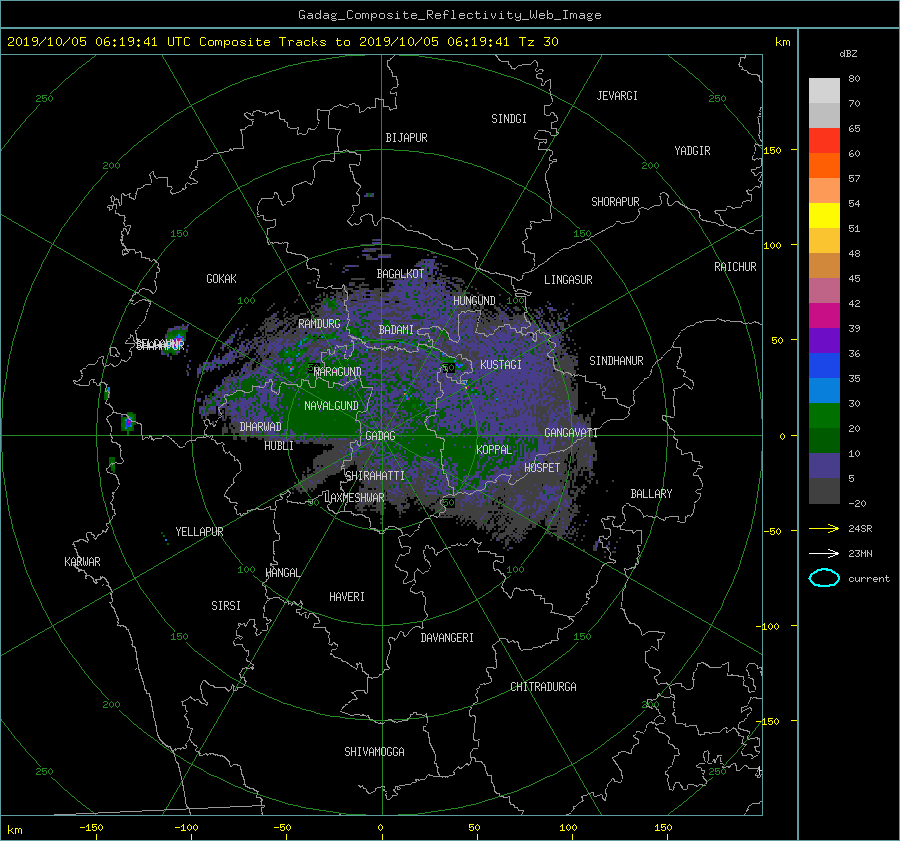This screenshot has height=841, width=900.
Task: Click the HUNGUND label
Action: (x=474, y=301)
